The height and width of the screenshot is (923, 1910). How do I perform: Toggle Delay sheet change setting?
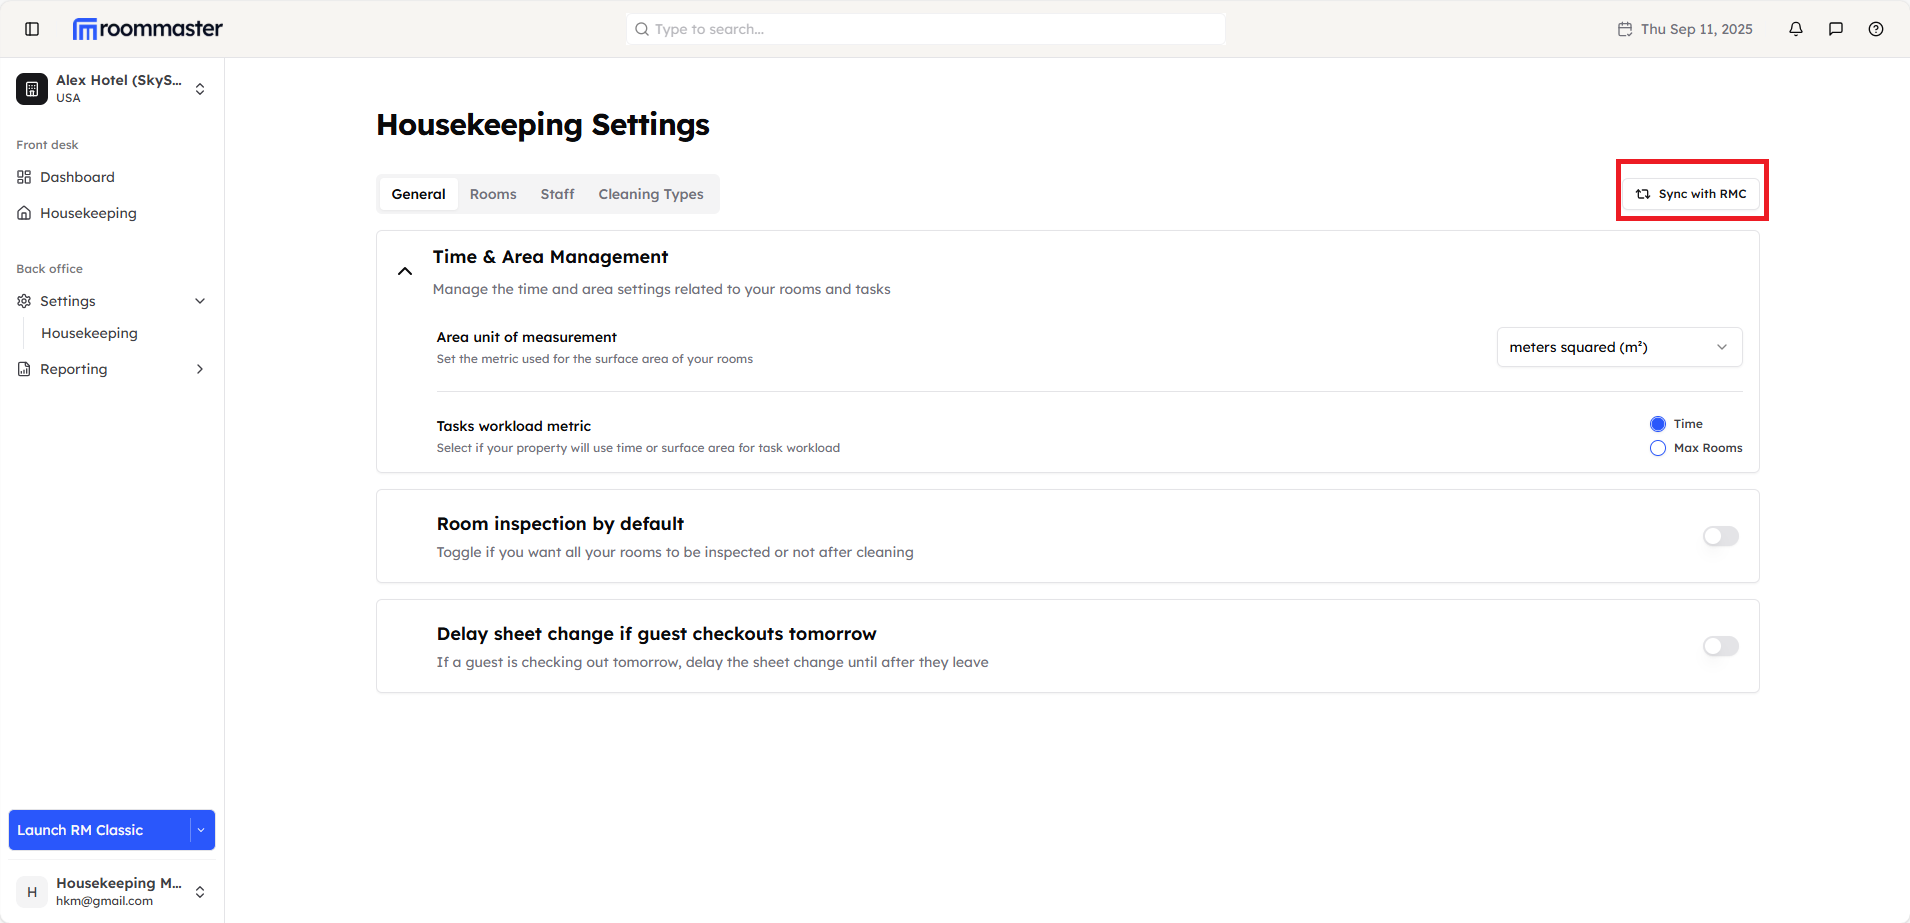[x=1720, y=646]
